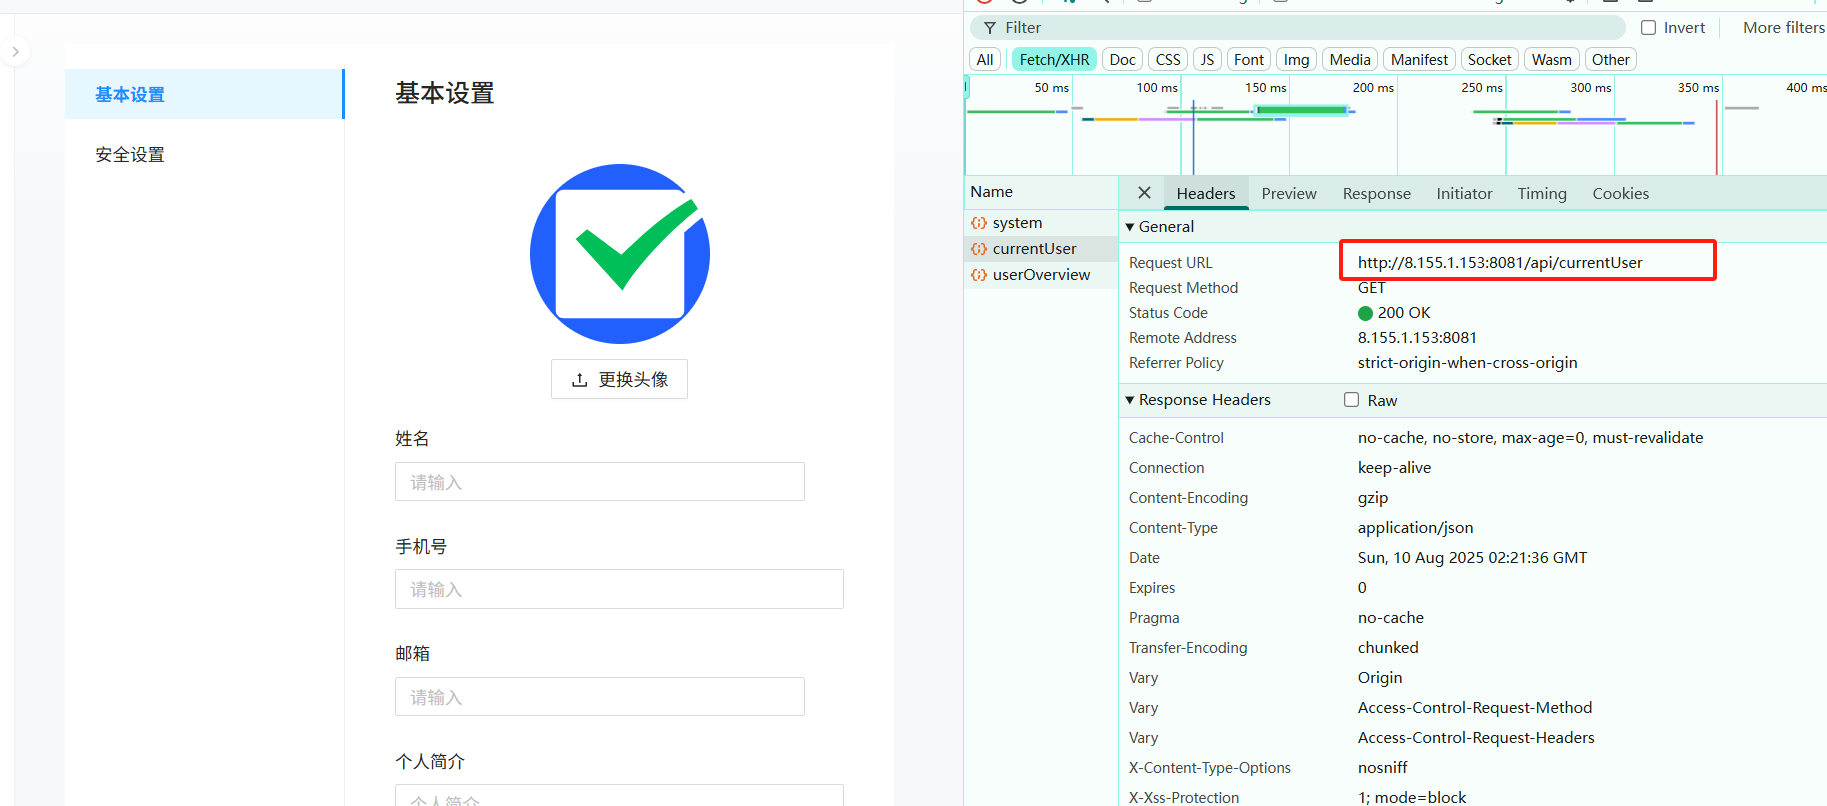Select the Doc filter
Image resolution: width=1827 pixels, height=806 pixels.
pyautogui.click(x=1122, y=60)
